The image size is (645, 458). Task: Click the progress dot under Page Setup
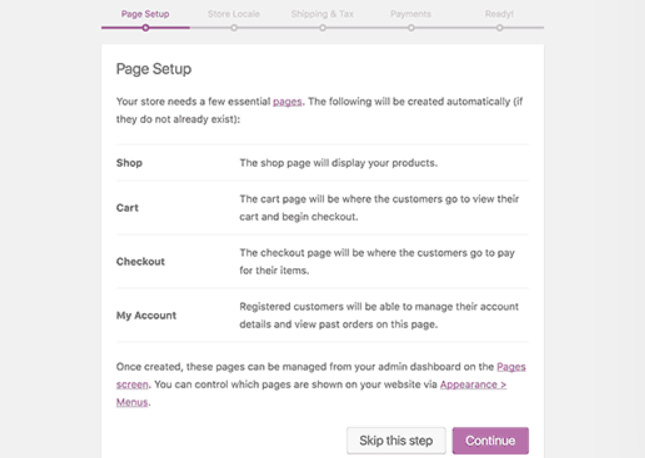(145, 28)
